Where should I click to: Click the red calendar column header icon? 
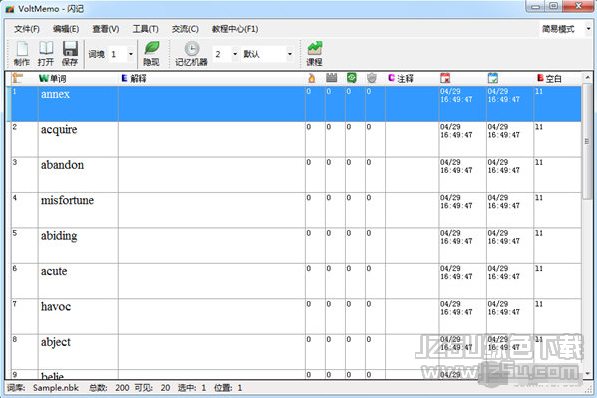pos(445,78)
